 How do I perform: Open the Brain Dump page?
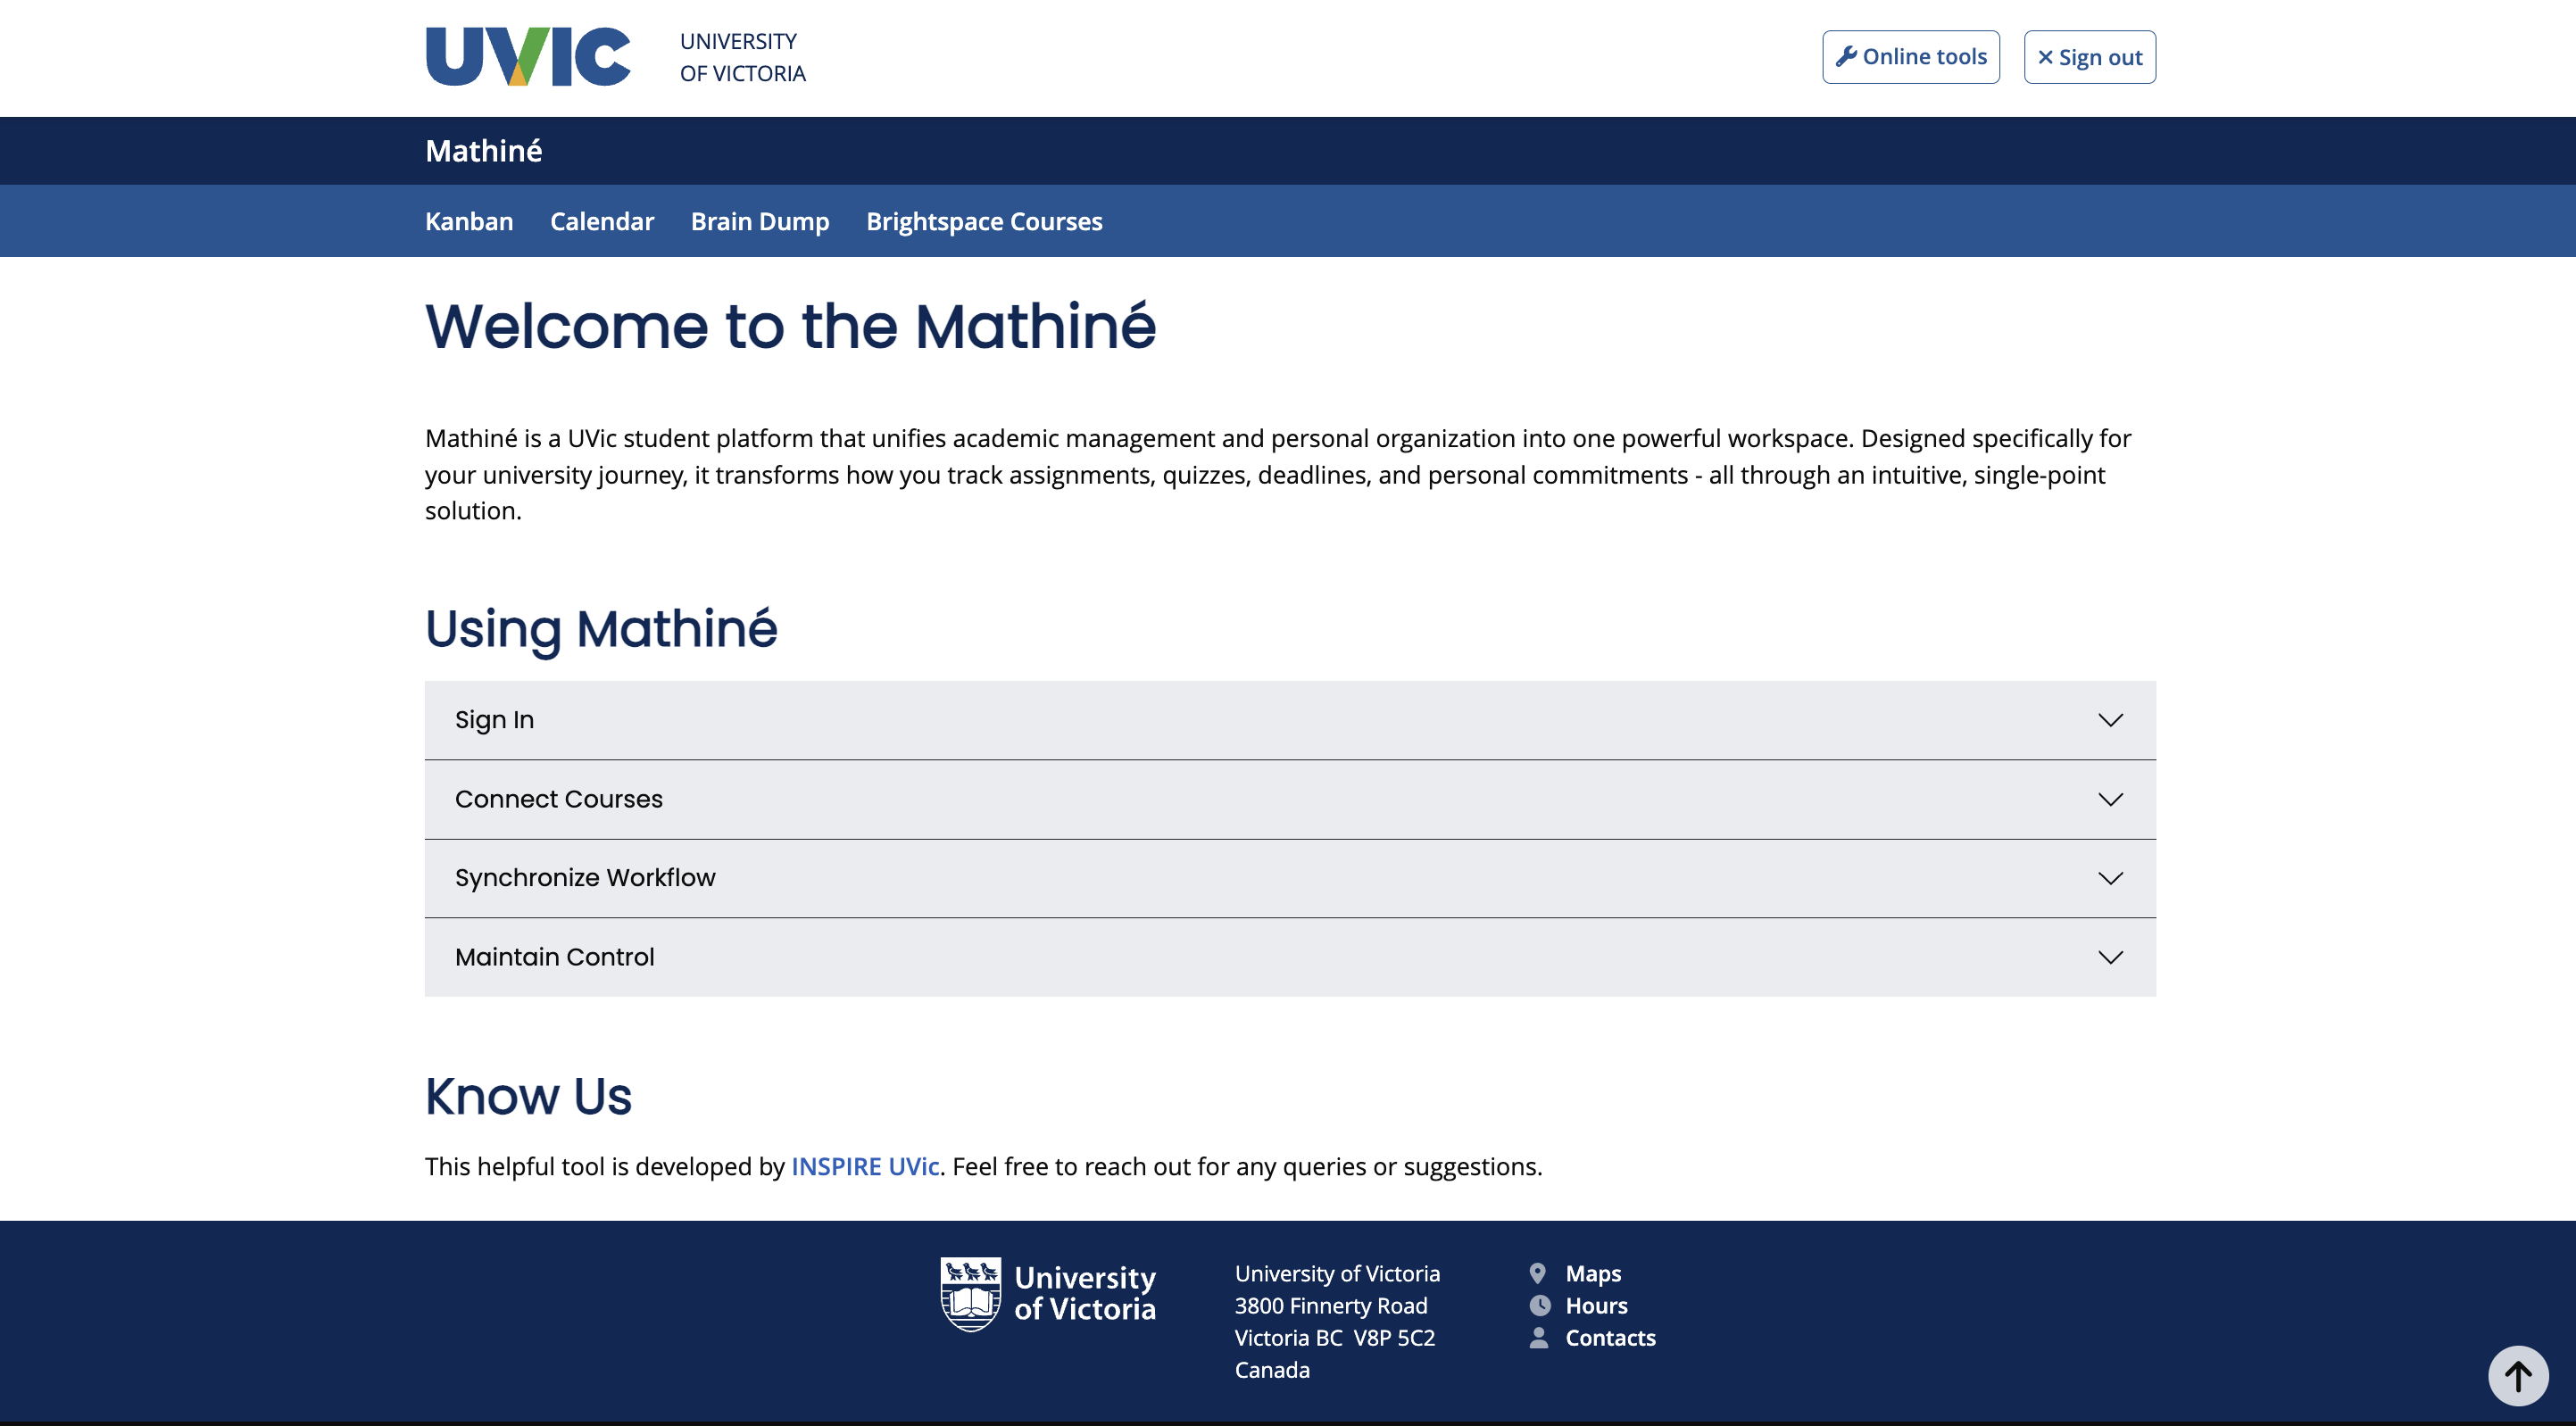(x=759, y=221)
